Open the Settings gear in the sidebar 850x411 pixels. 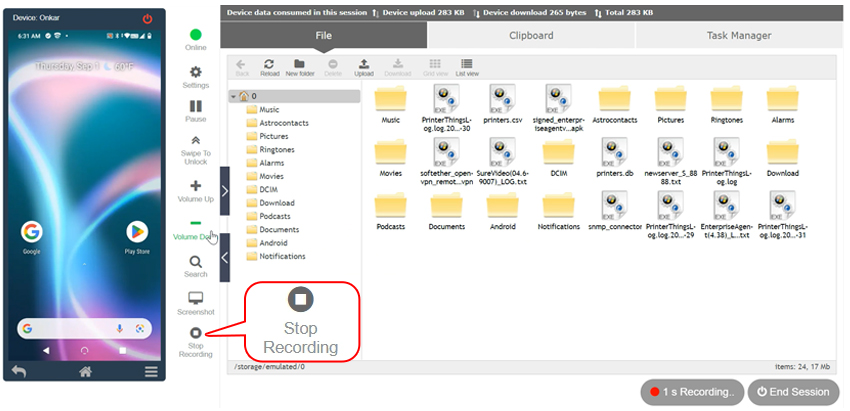pos(196,72)
